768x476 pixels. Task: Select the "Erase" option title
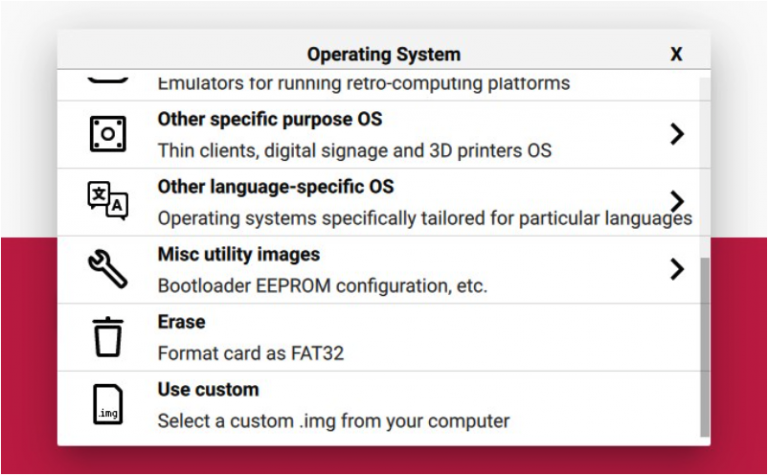coord(181,322)
